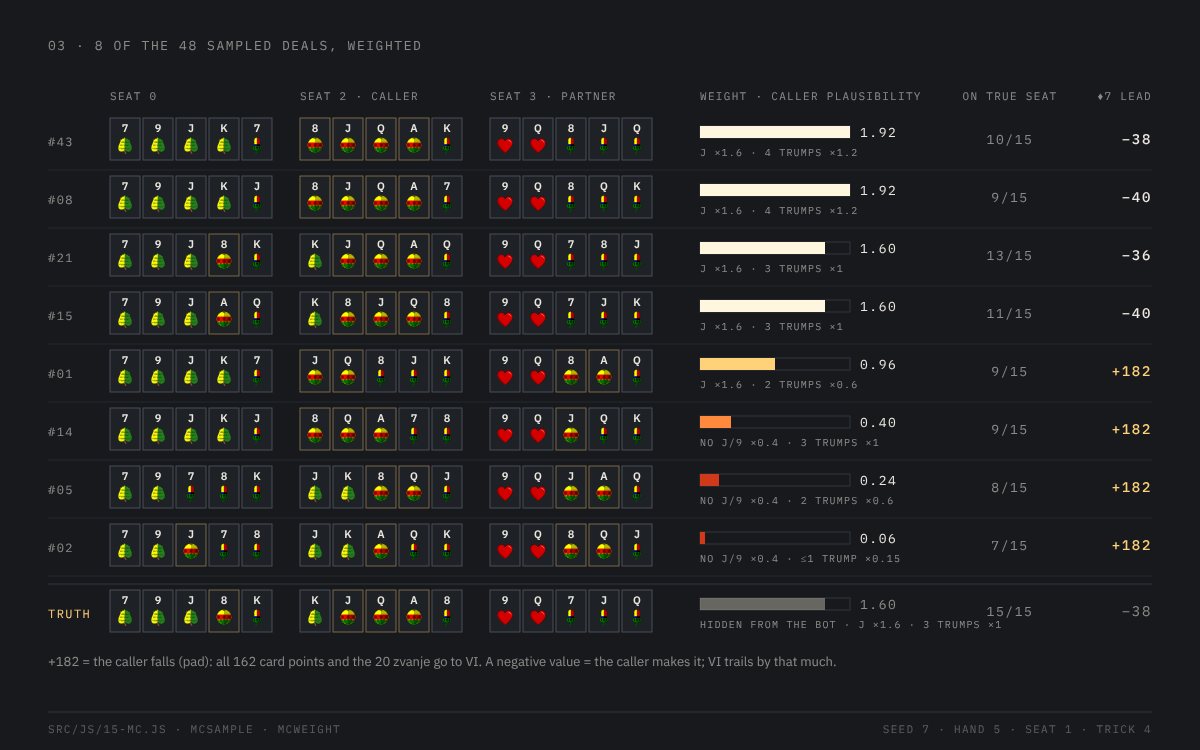The image size is (1200, 750).
Task: Click the K of leaves in TRUTH row caller hand
Action: click(x=315, y=611)
